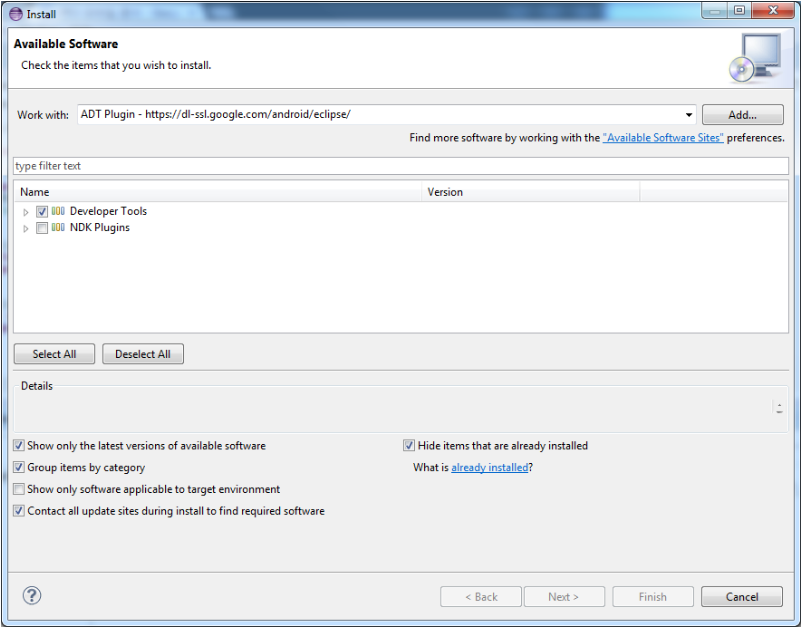The height and width of the screenshot is (628, 802).
Task: Open the Available Software Sites link
Action: (x=663, y=138)
